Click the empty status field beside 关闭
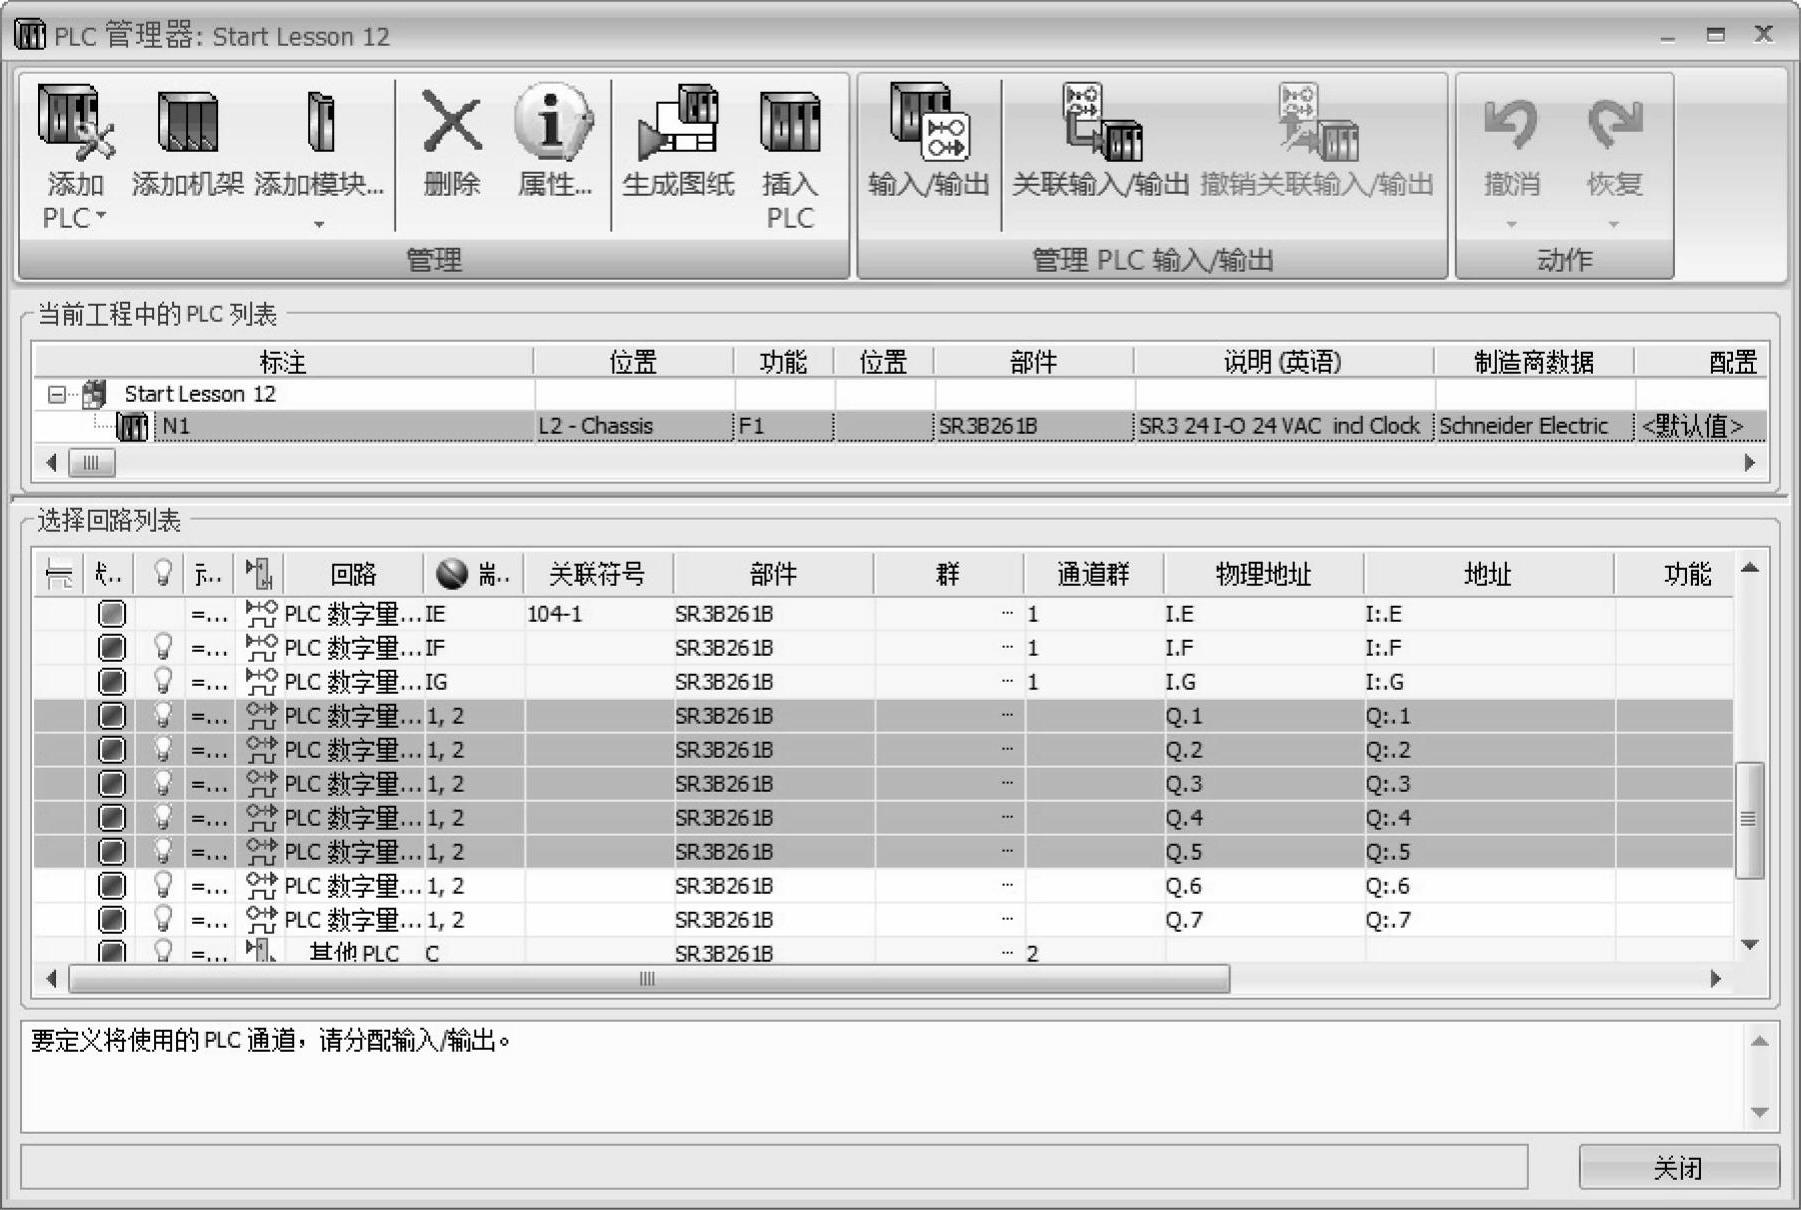This screenshot has width=1801, height=1210. coord(774,1167)
